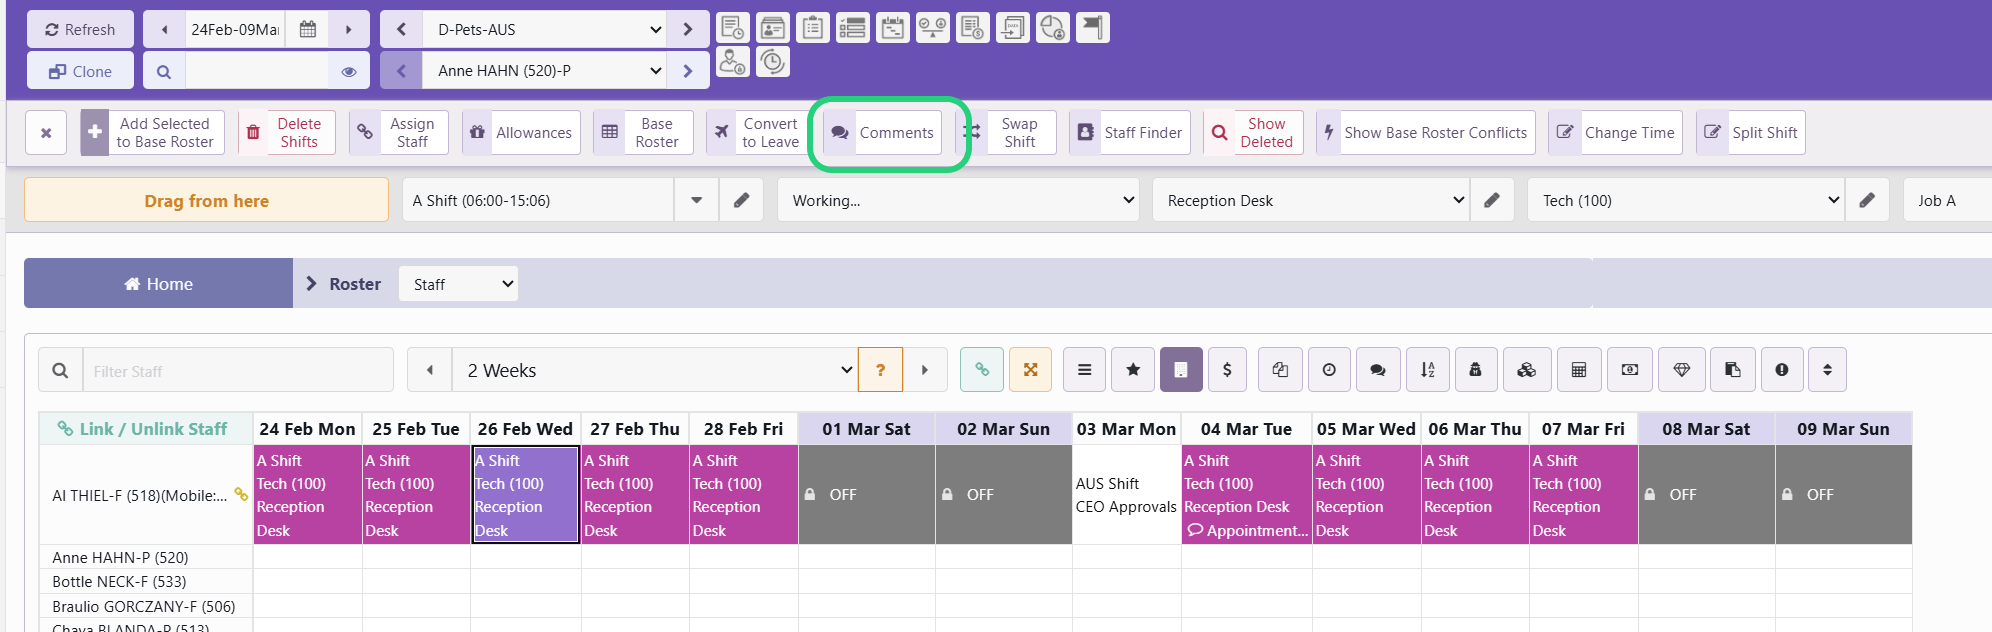Click the Split Shift button
1992x632 pixels.
coord(1750,132)
